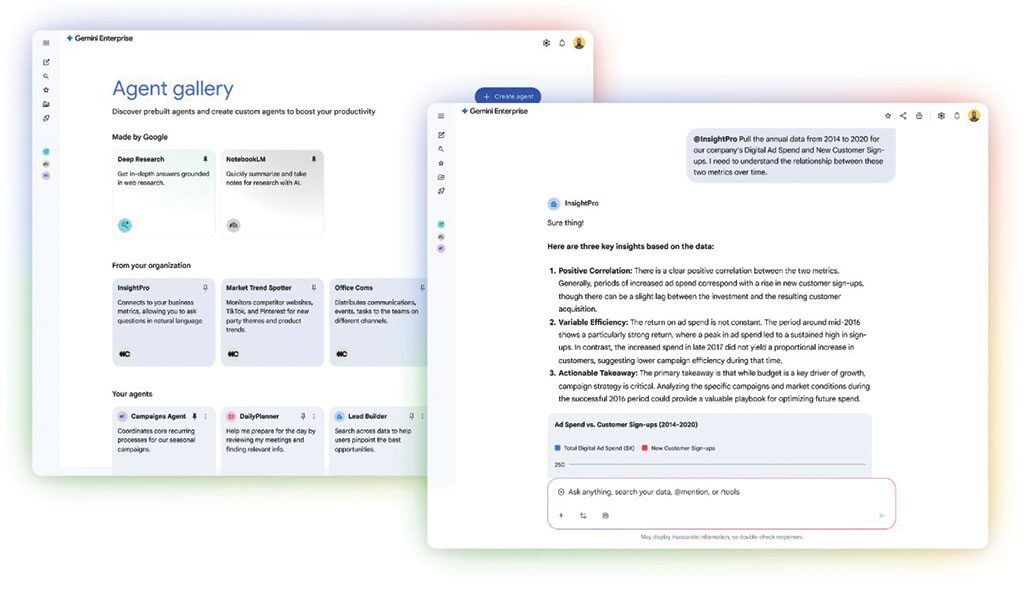
Task: Click DailyPlanner pink avatar icon
Action: tap(231, 417)
